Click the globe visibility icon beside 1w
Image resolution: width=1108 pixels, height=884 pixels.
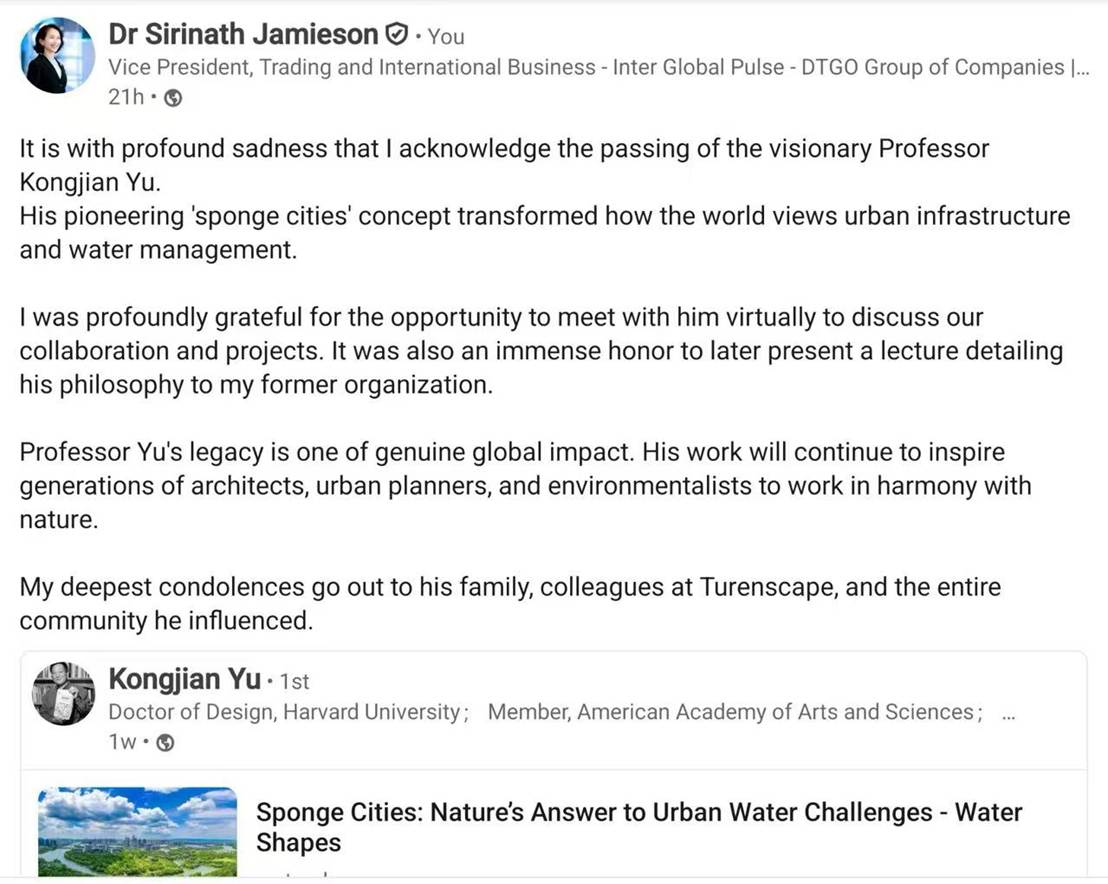[x=166, y=742]
